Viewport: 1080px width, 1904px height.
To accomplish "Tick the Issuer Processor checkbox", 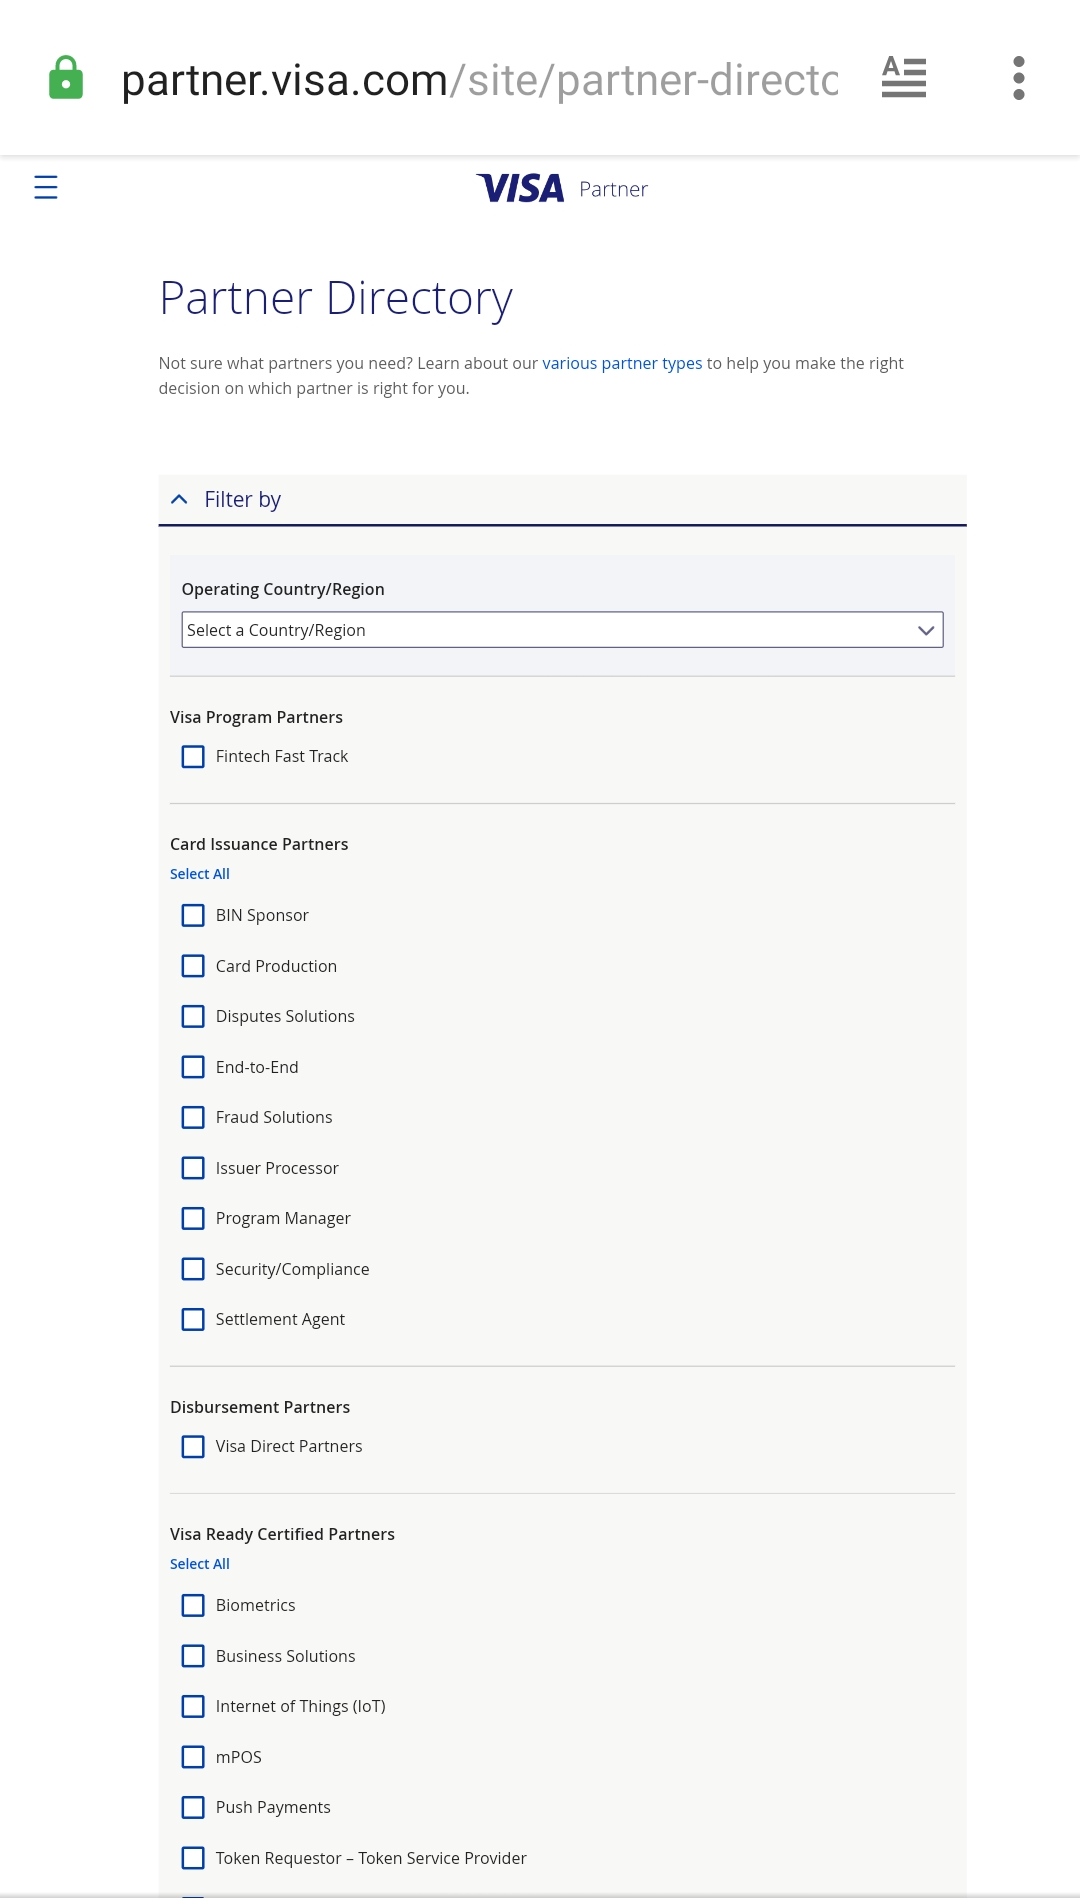I will click(x=193, y=1168).
